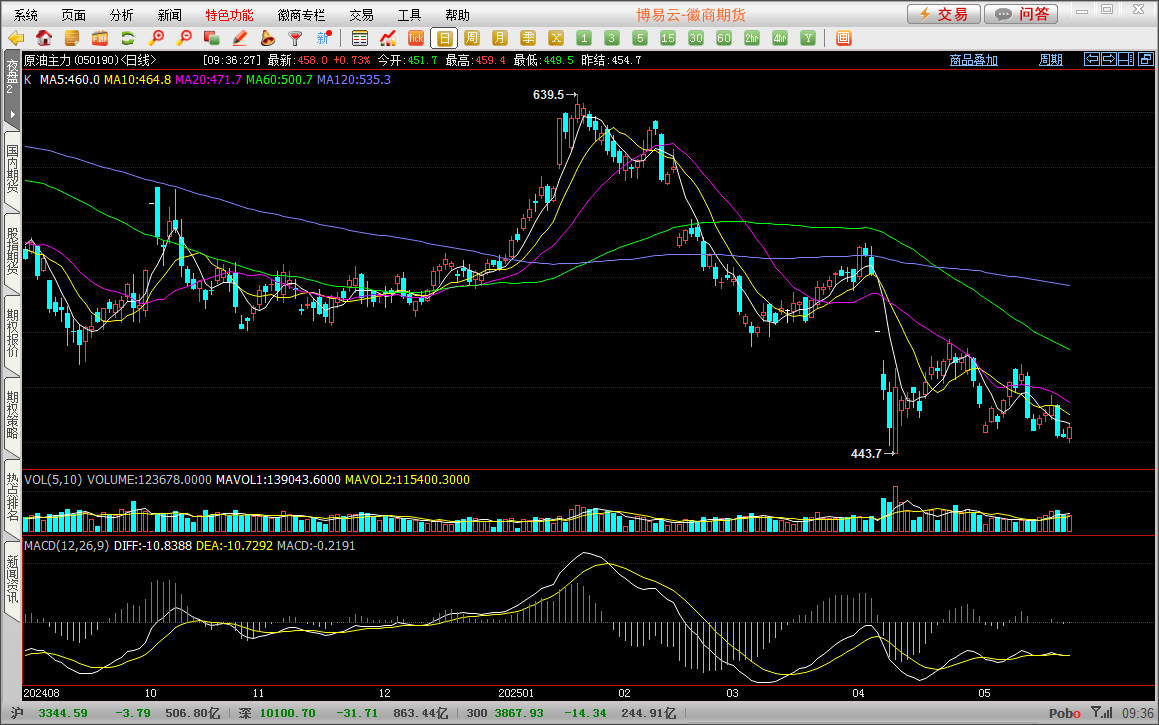Switch to 2hr period

click(x=752, y=38)
